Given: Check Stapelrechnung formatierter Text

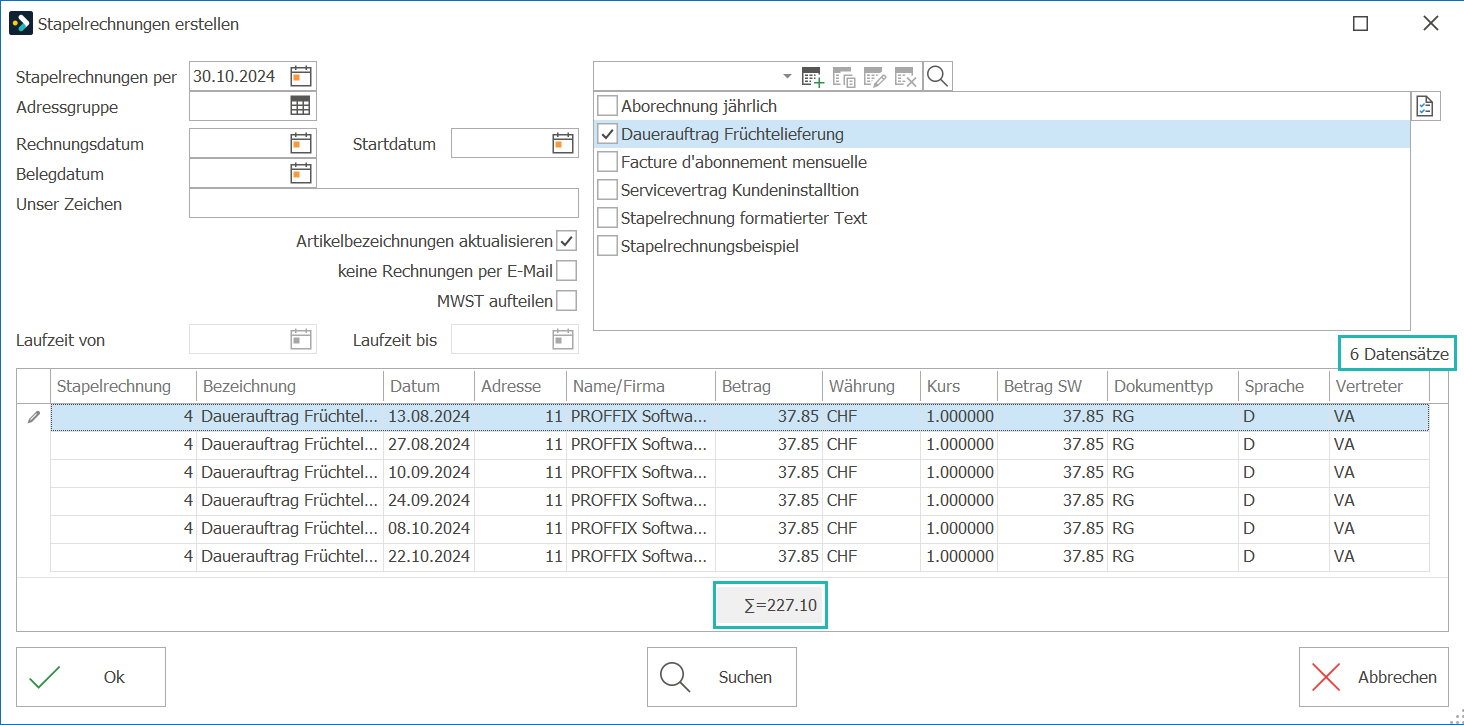Looking at the screenshot, I should point(607,218).
